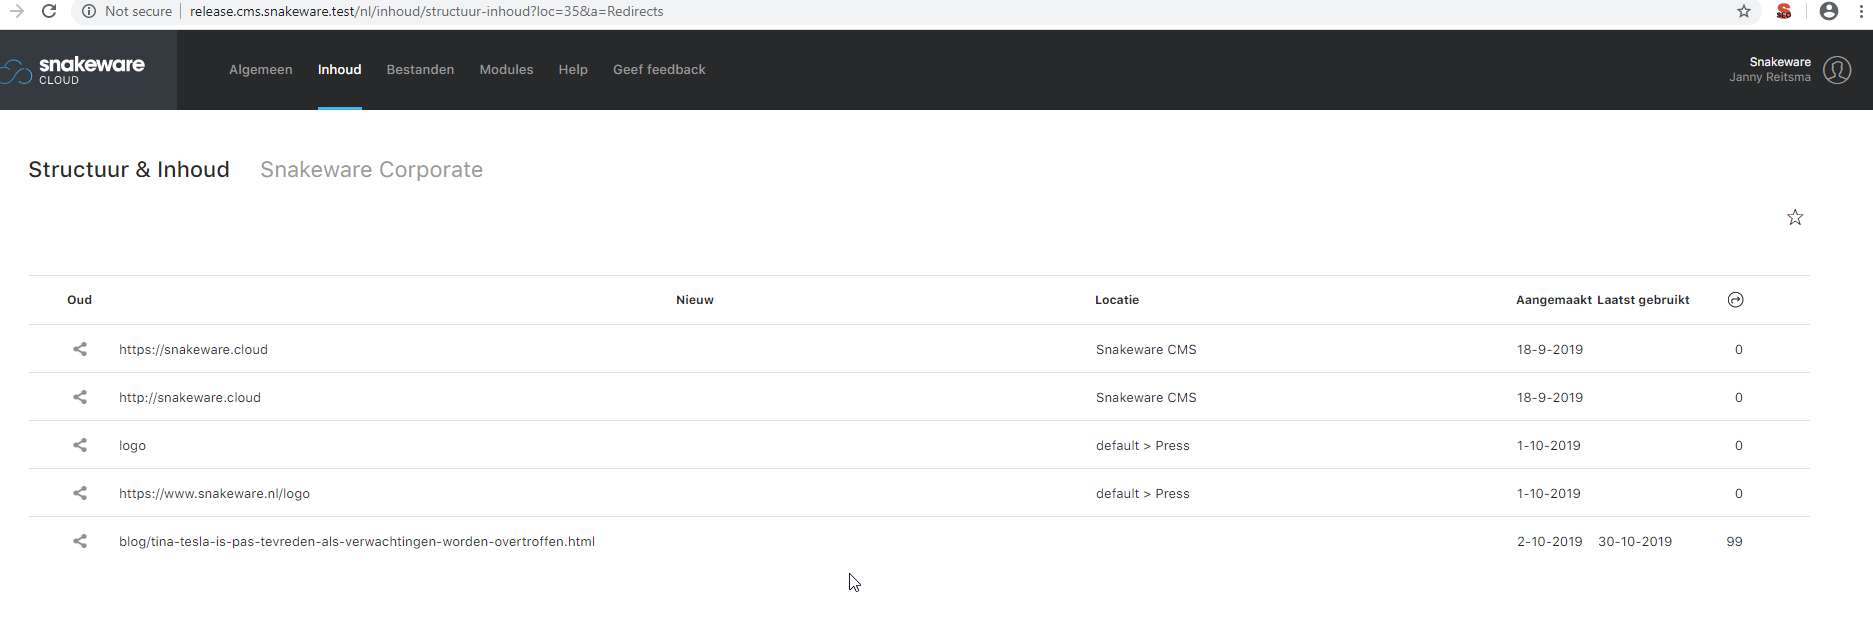Focus the browser address bar URL
Image resolution: width=1873 pixels, height=628 pixels.
(427, 11)
